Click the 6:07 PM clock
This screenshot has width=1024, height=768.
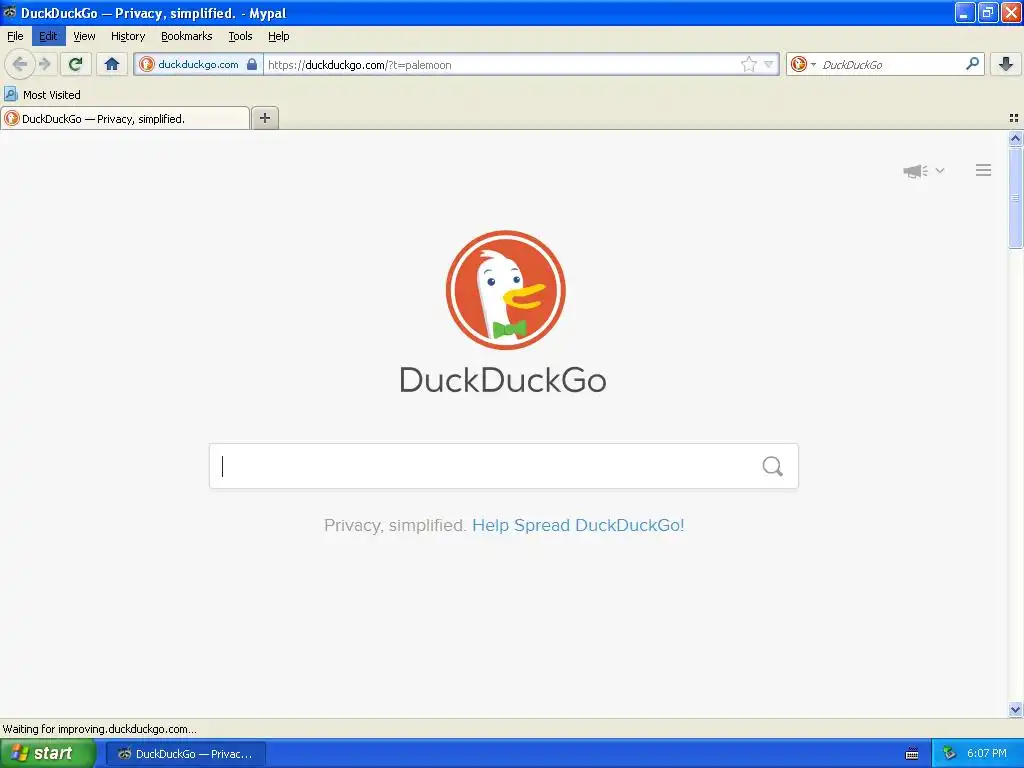point(987,754)
